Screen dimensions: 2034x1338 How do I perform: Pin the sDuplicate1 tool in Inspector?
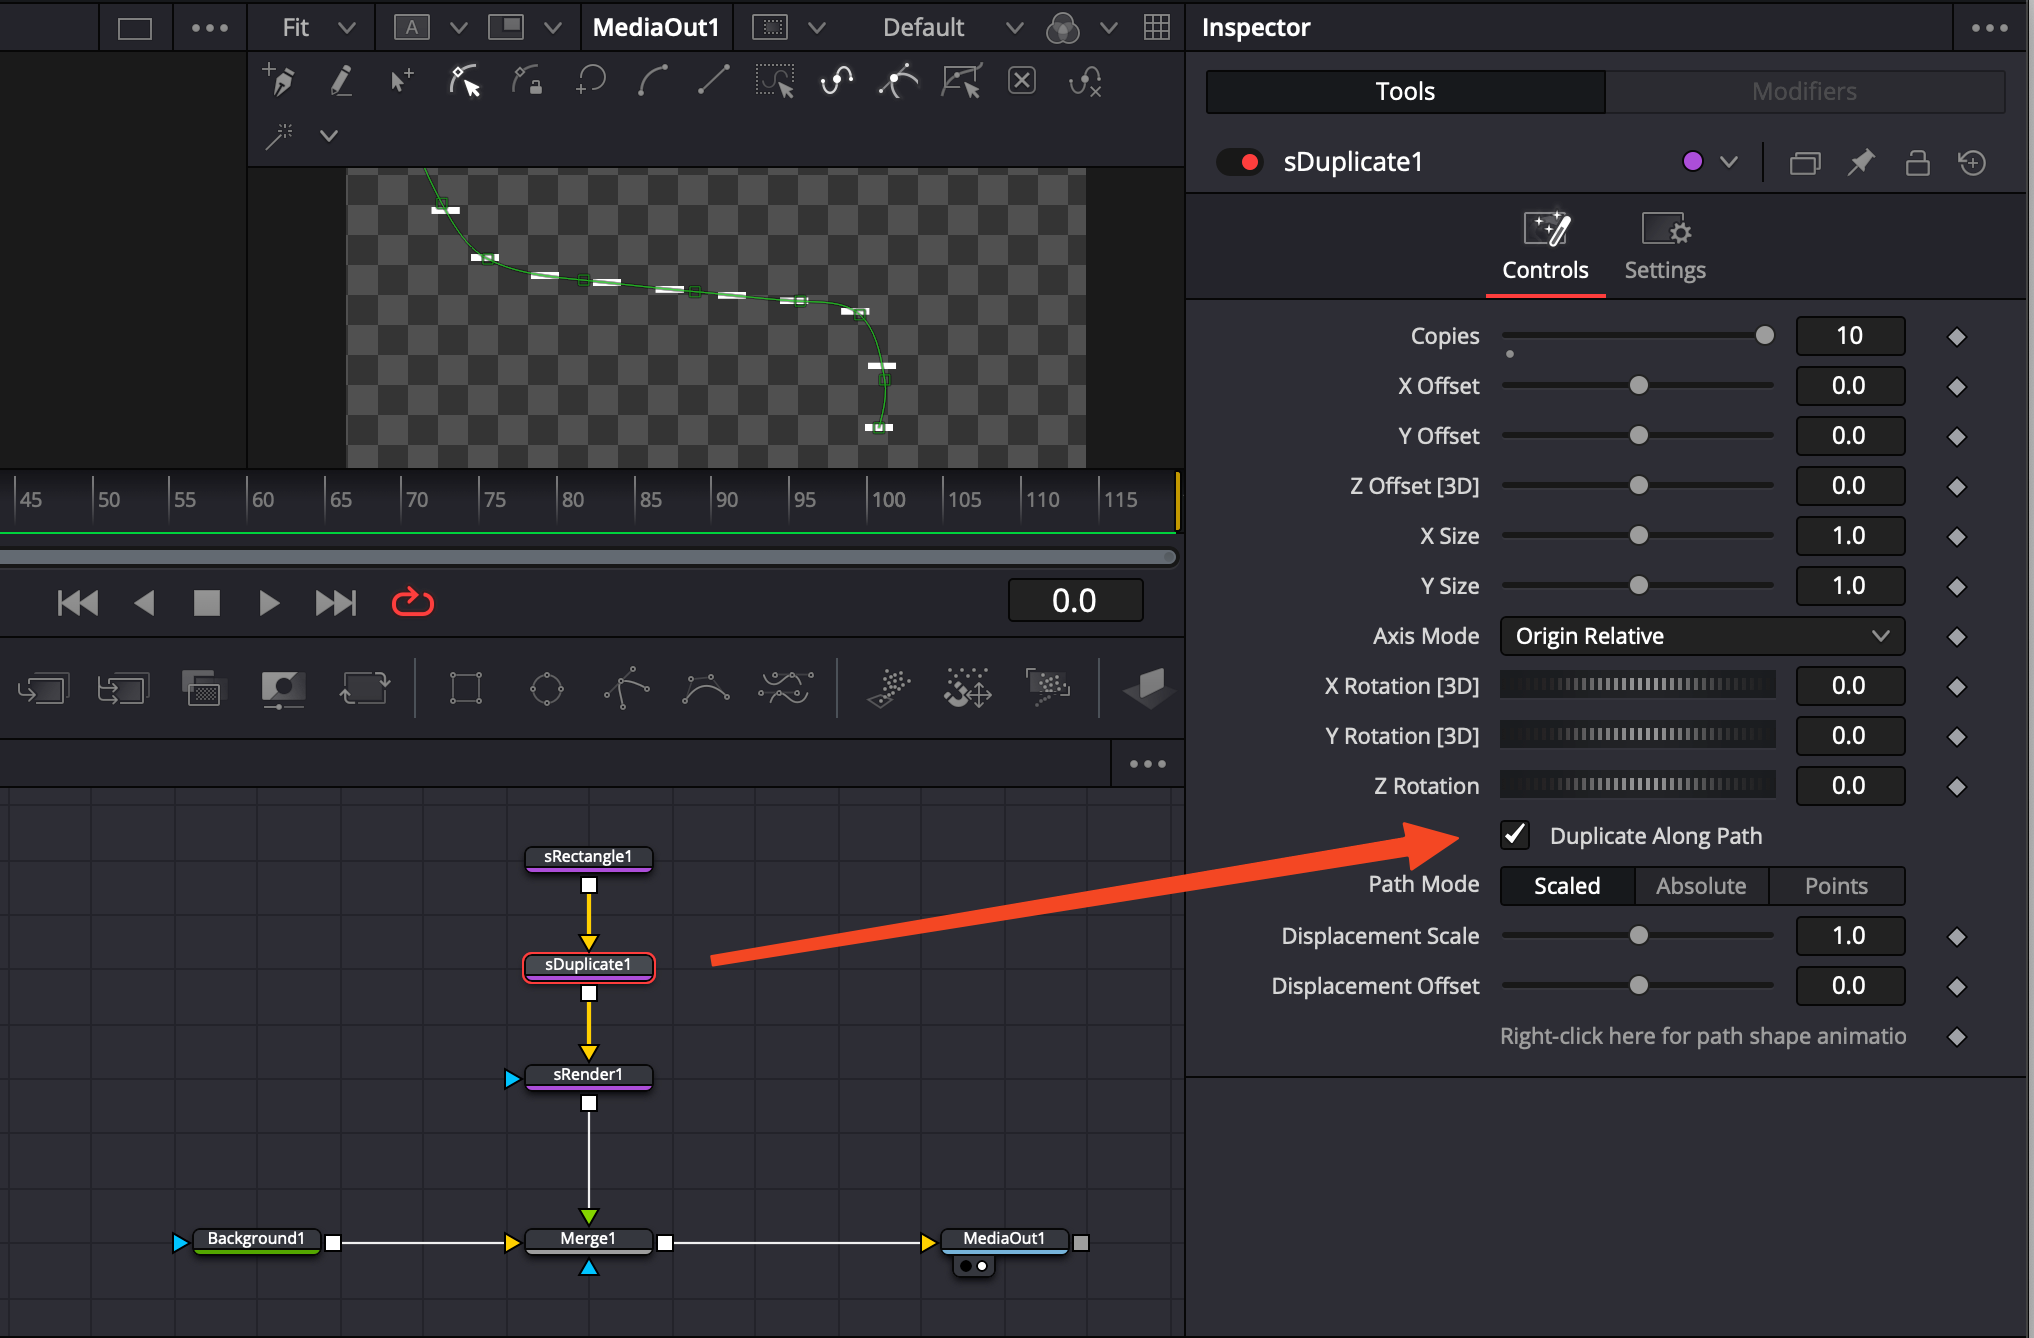(1861, 162)
